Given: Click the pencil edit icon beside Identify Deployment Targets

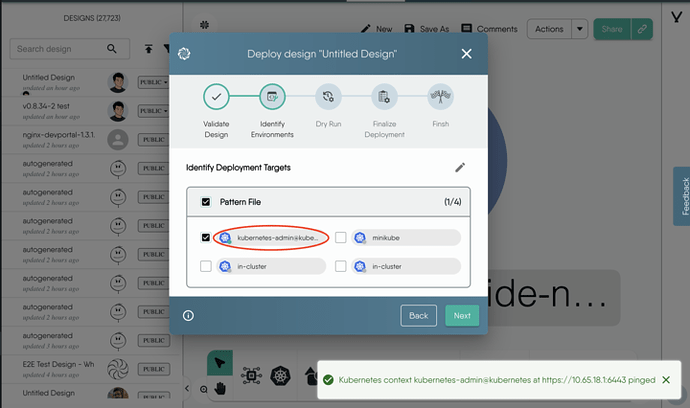Looking at the screenshot, I should 460,168.
